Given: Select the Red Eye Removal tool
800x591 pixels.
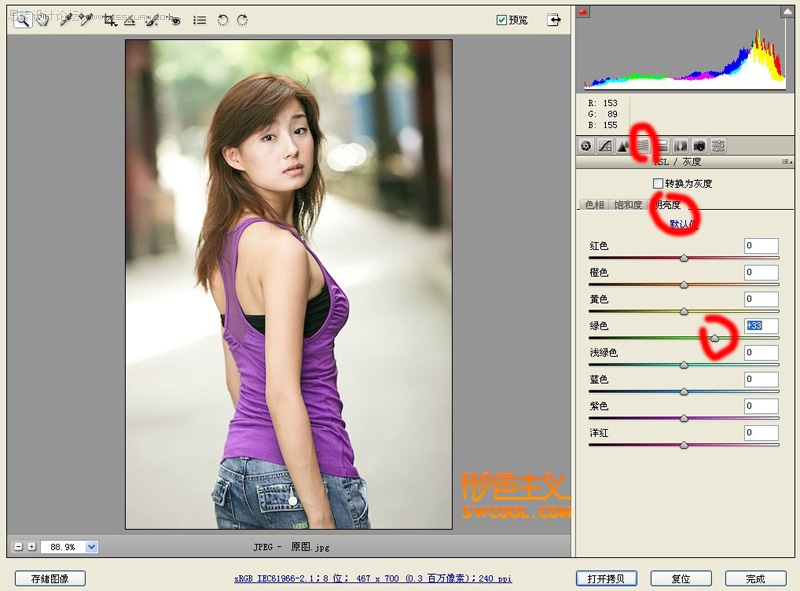Looking at the screenshot, I should 175,20.
